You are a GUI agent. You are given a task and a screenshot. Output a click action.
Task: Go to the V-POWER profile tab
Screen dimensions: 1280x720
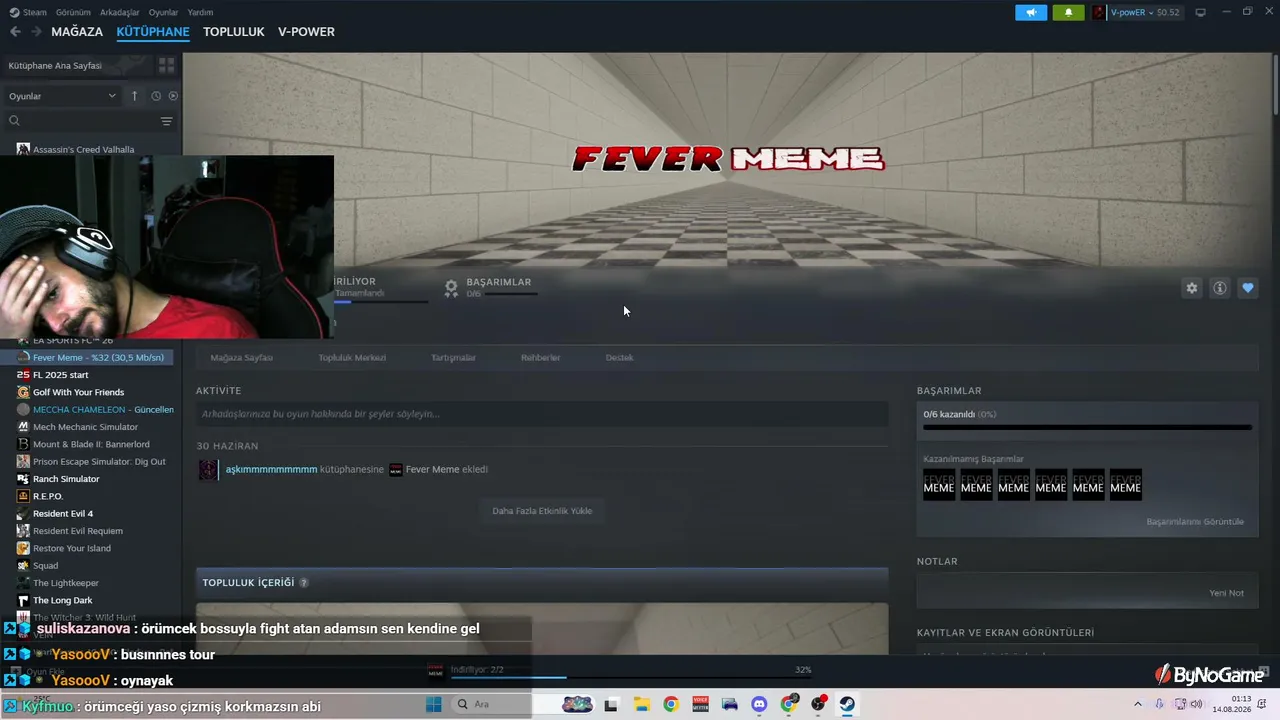tap(306, 32)
